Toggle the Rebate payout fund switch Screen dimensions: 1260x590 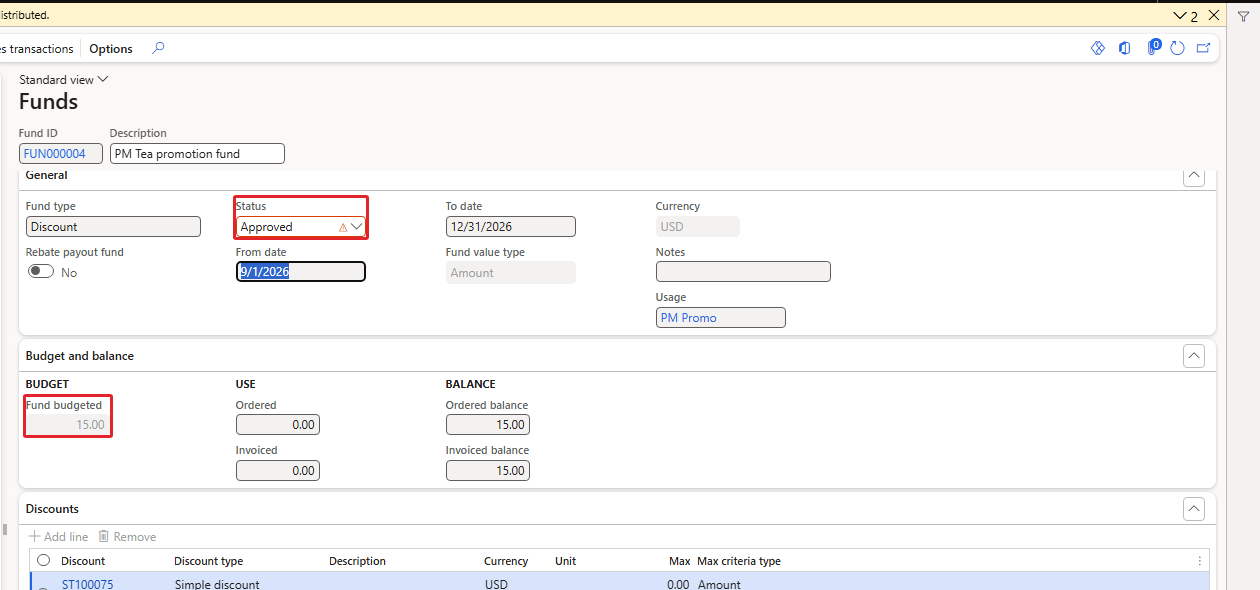click(41, 272)
